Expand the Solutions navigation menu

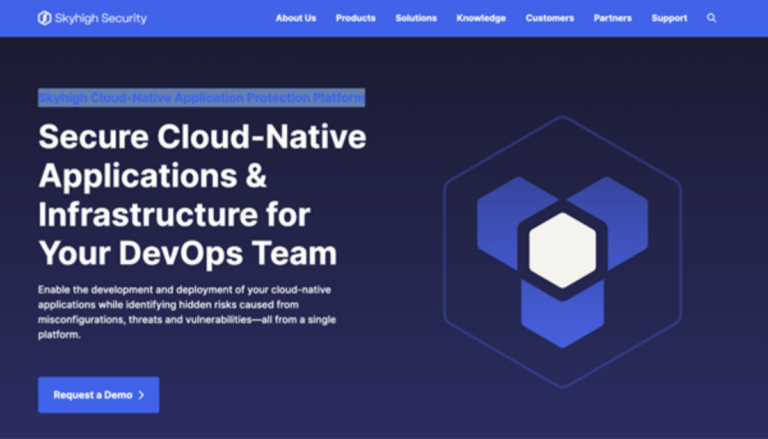click(x=416, y=18)
